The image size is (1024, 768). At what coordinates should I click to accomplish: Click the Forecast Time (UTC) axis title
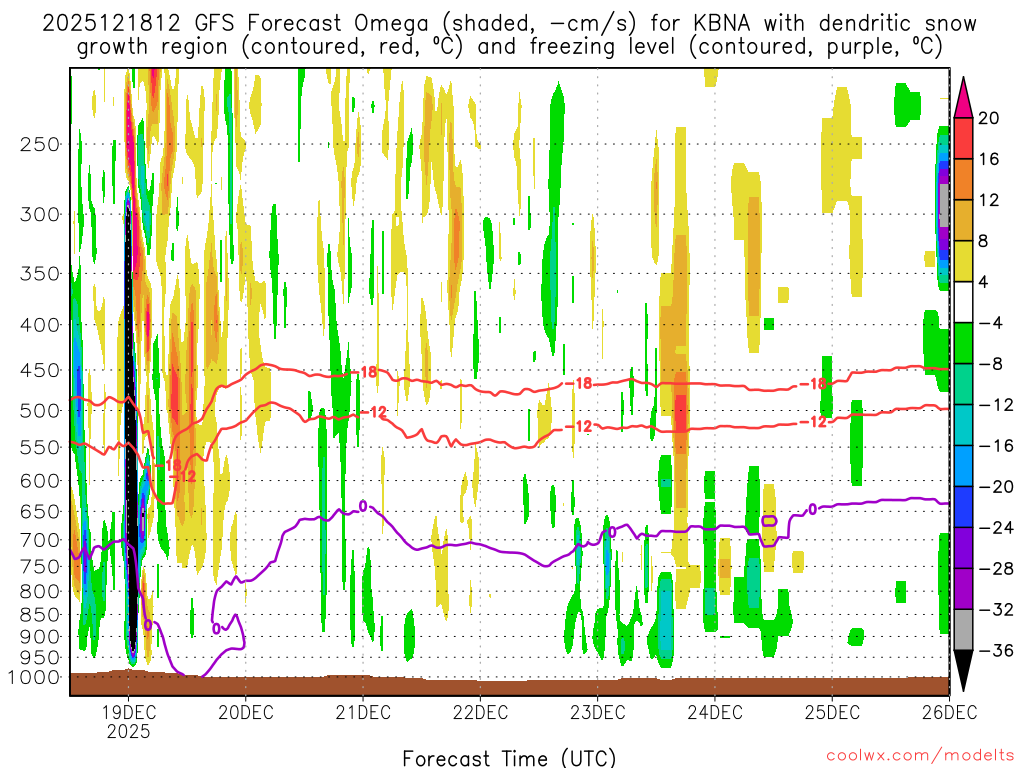tap(509, 758)
